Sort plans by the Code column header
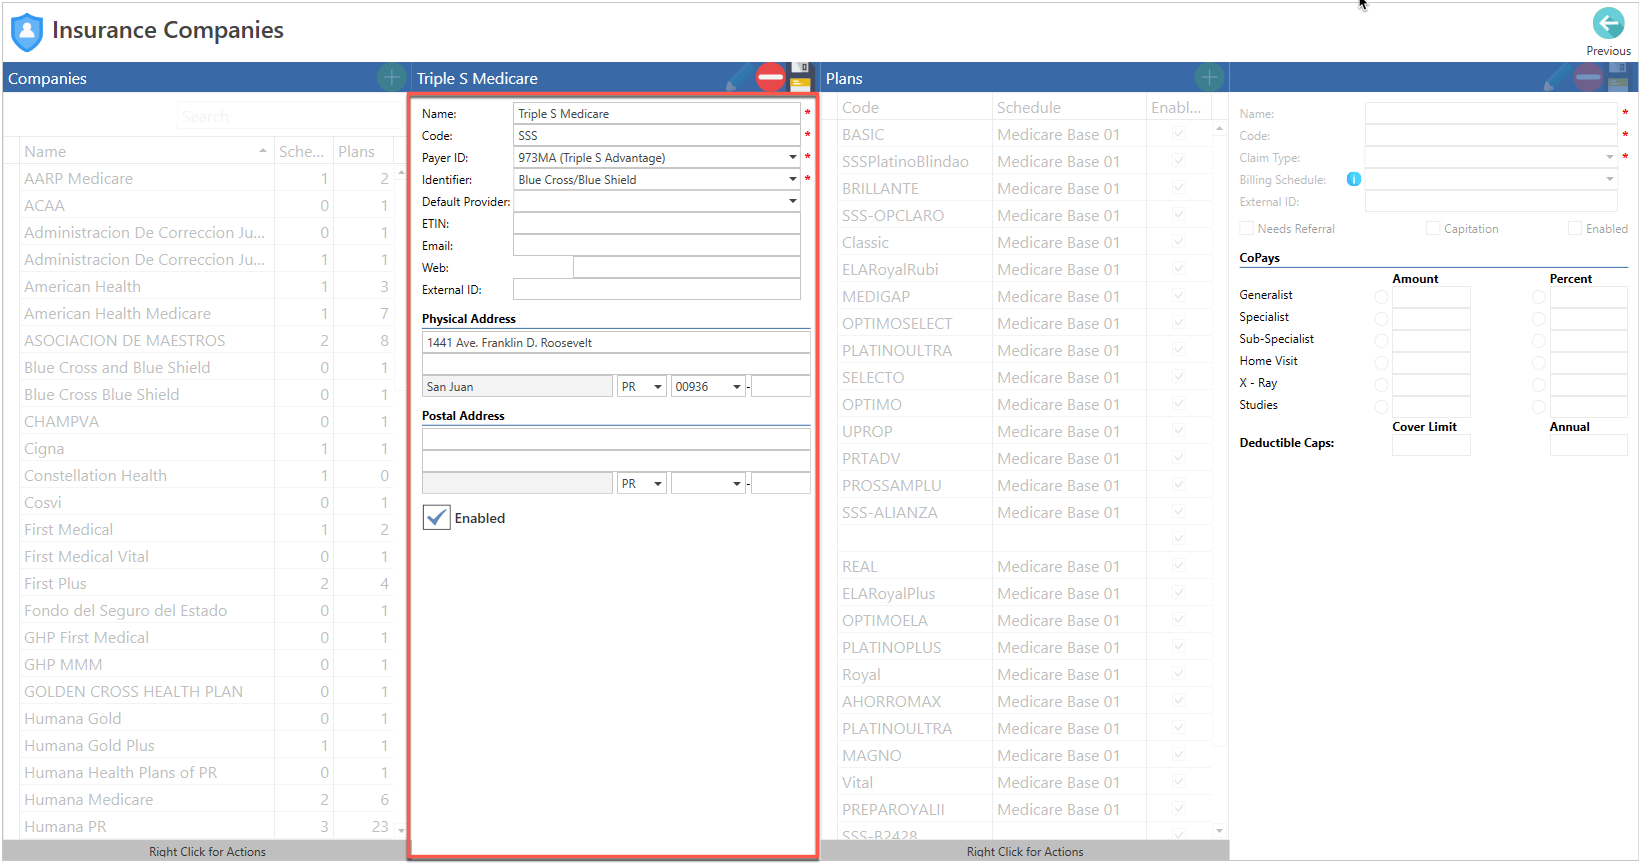 tap(914, 107)
